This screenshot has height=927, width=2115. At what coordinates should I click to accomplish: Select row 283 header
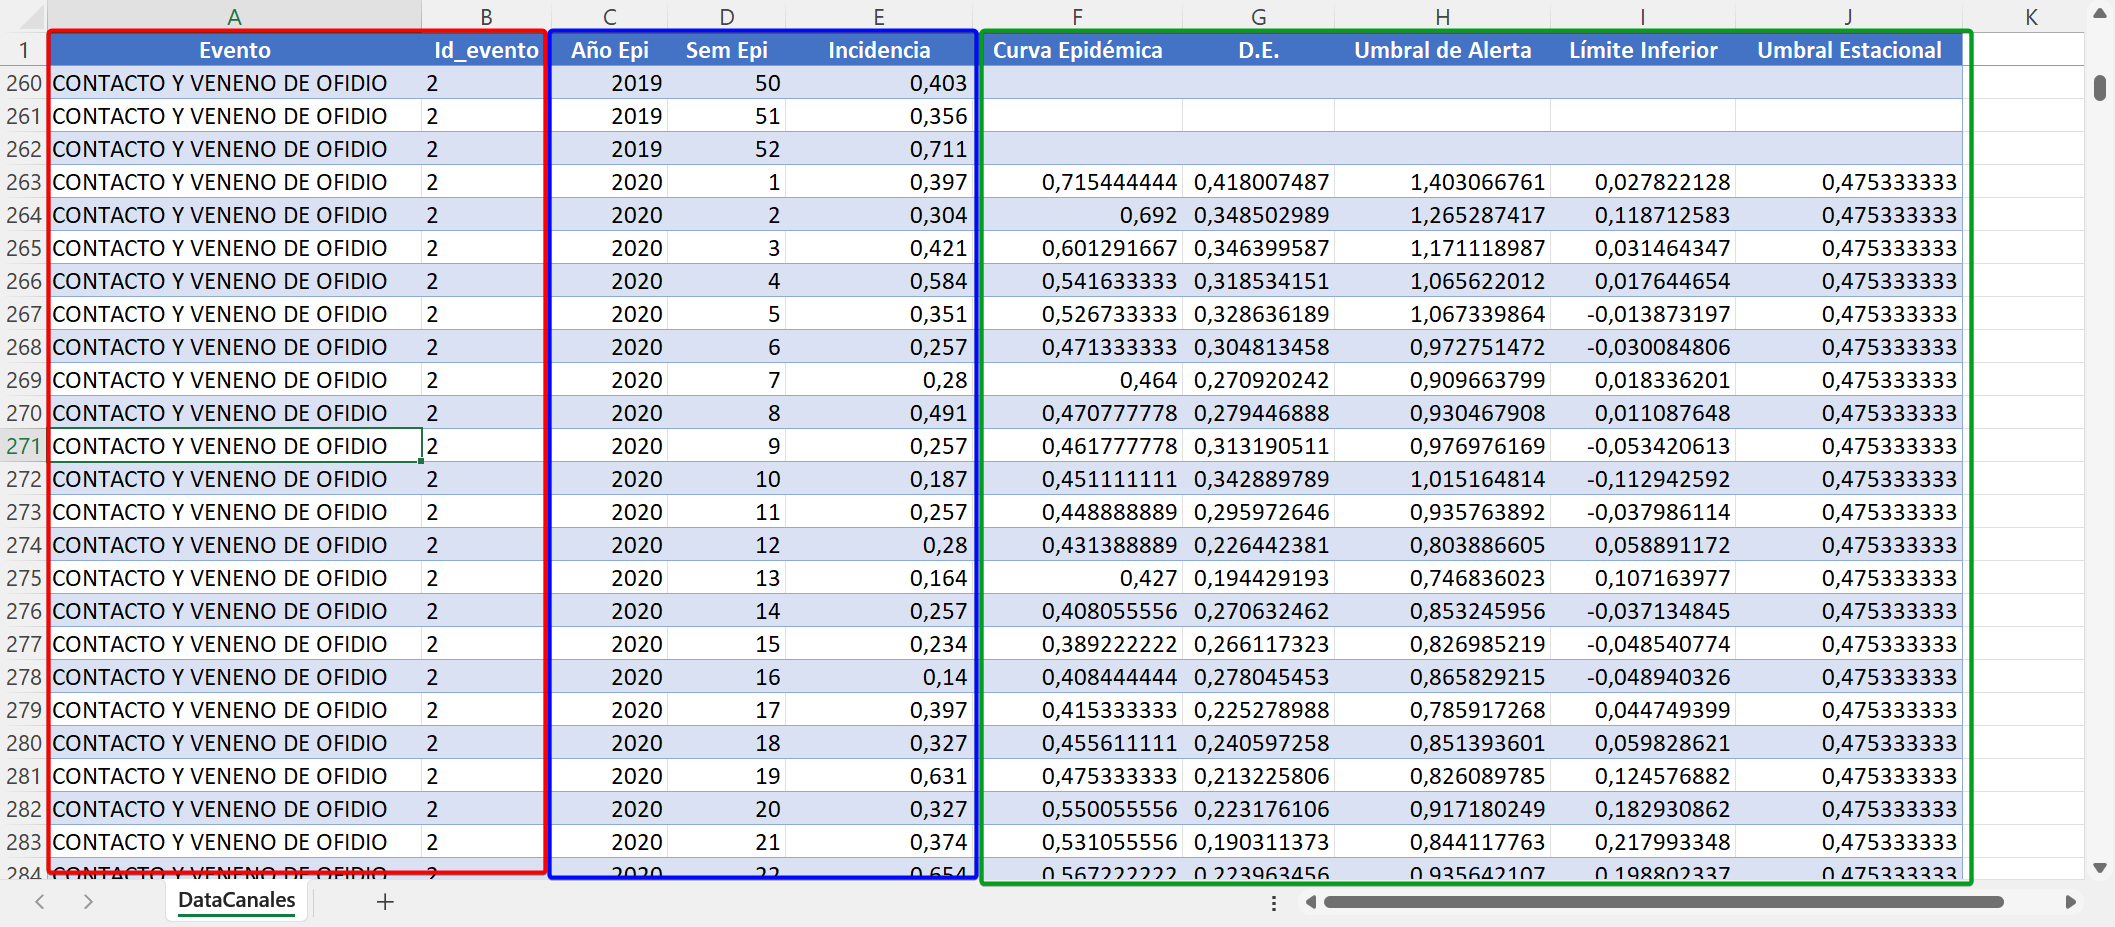[x=24, y=842]
